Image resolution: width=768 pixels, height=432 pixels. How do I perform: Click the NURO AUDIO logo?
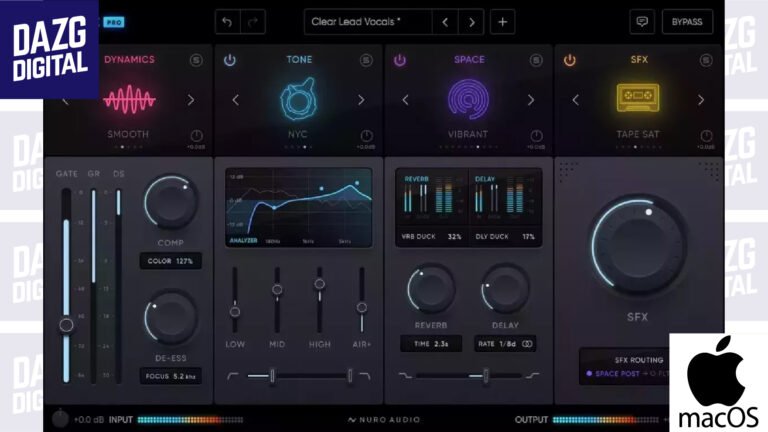(384, 420)
